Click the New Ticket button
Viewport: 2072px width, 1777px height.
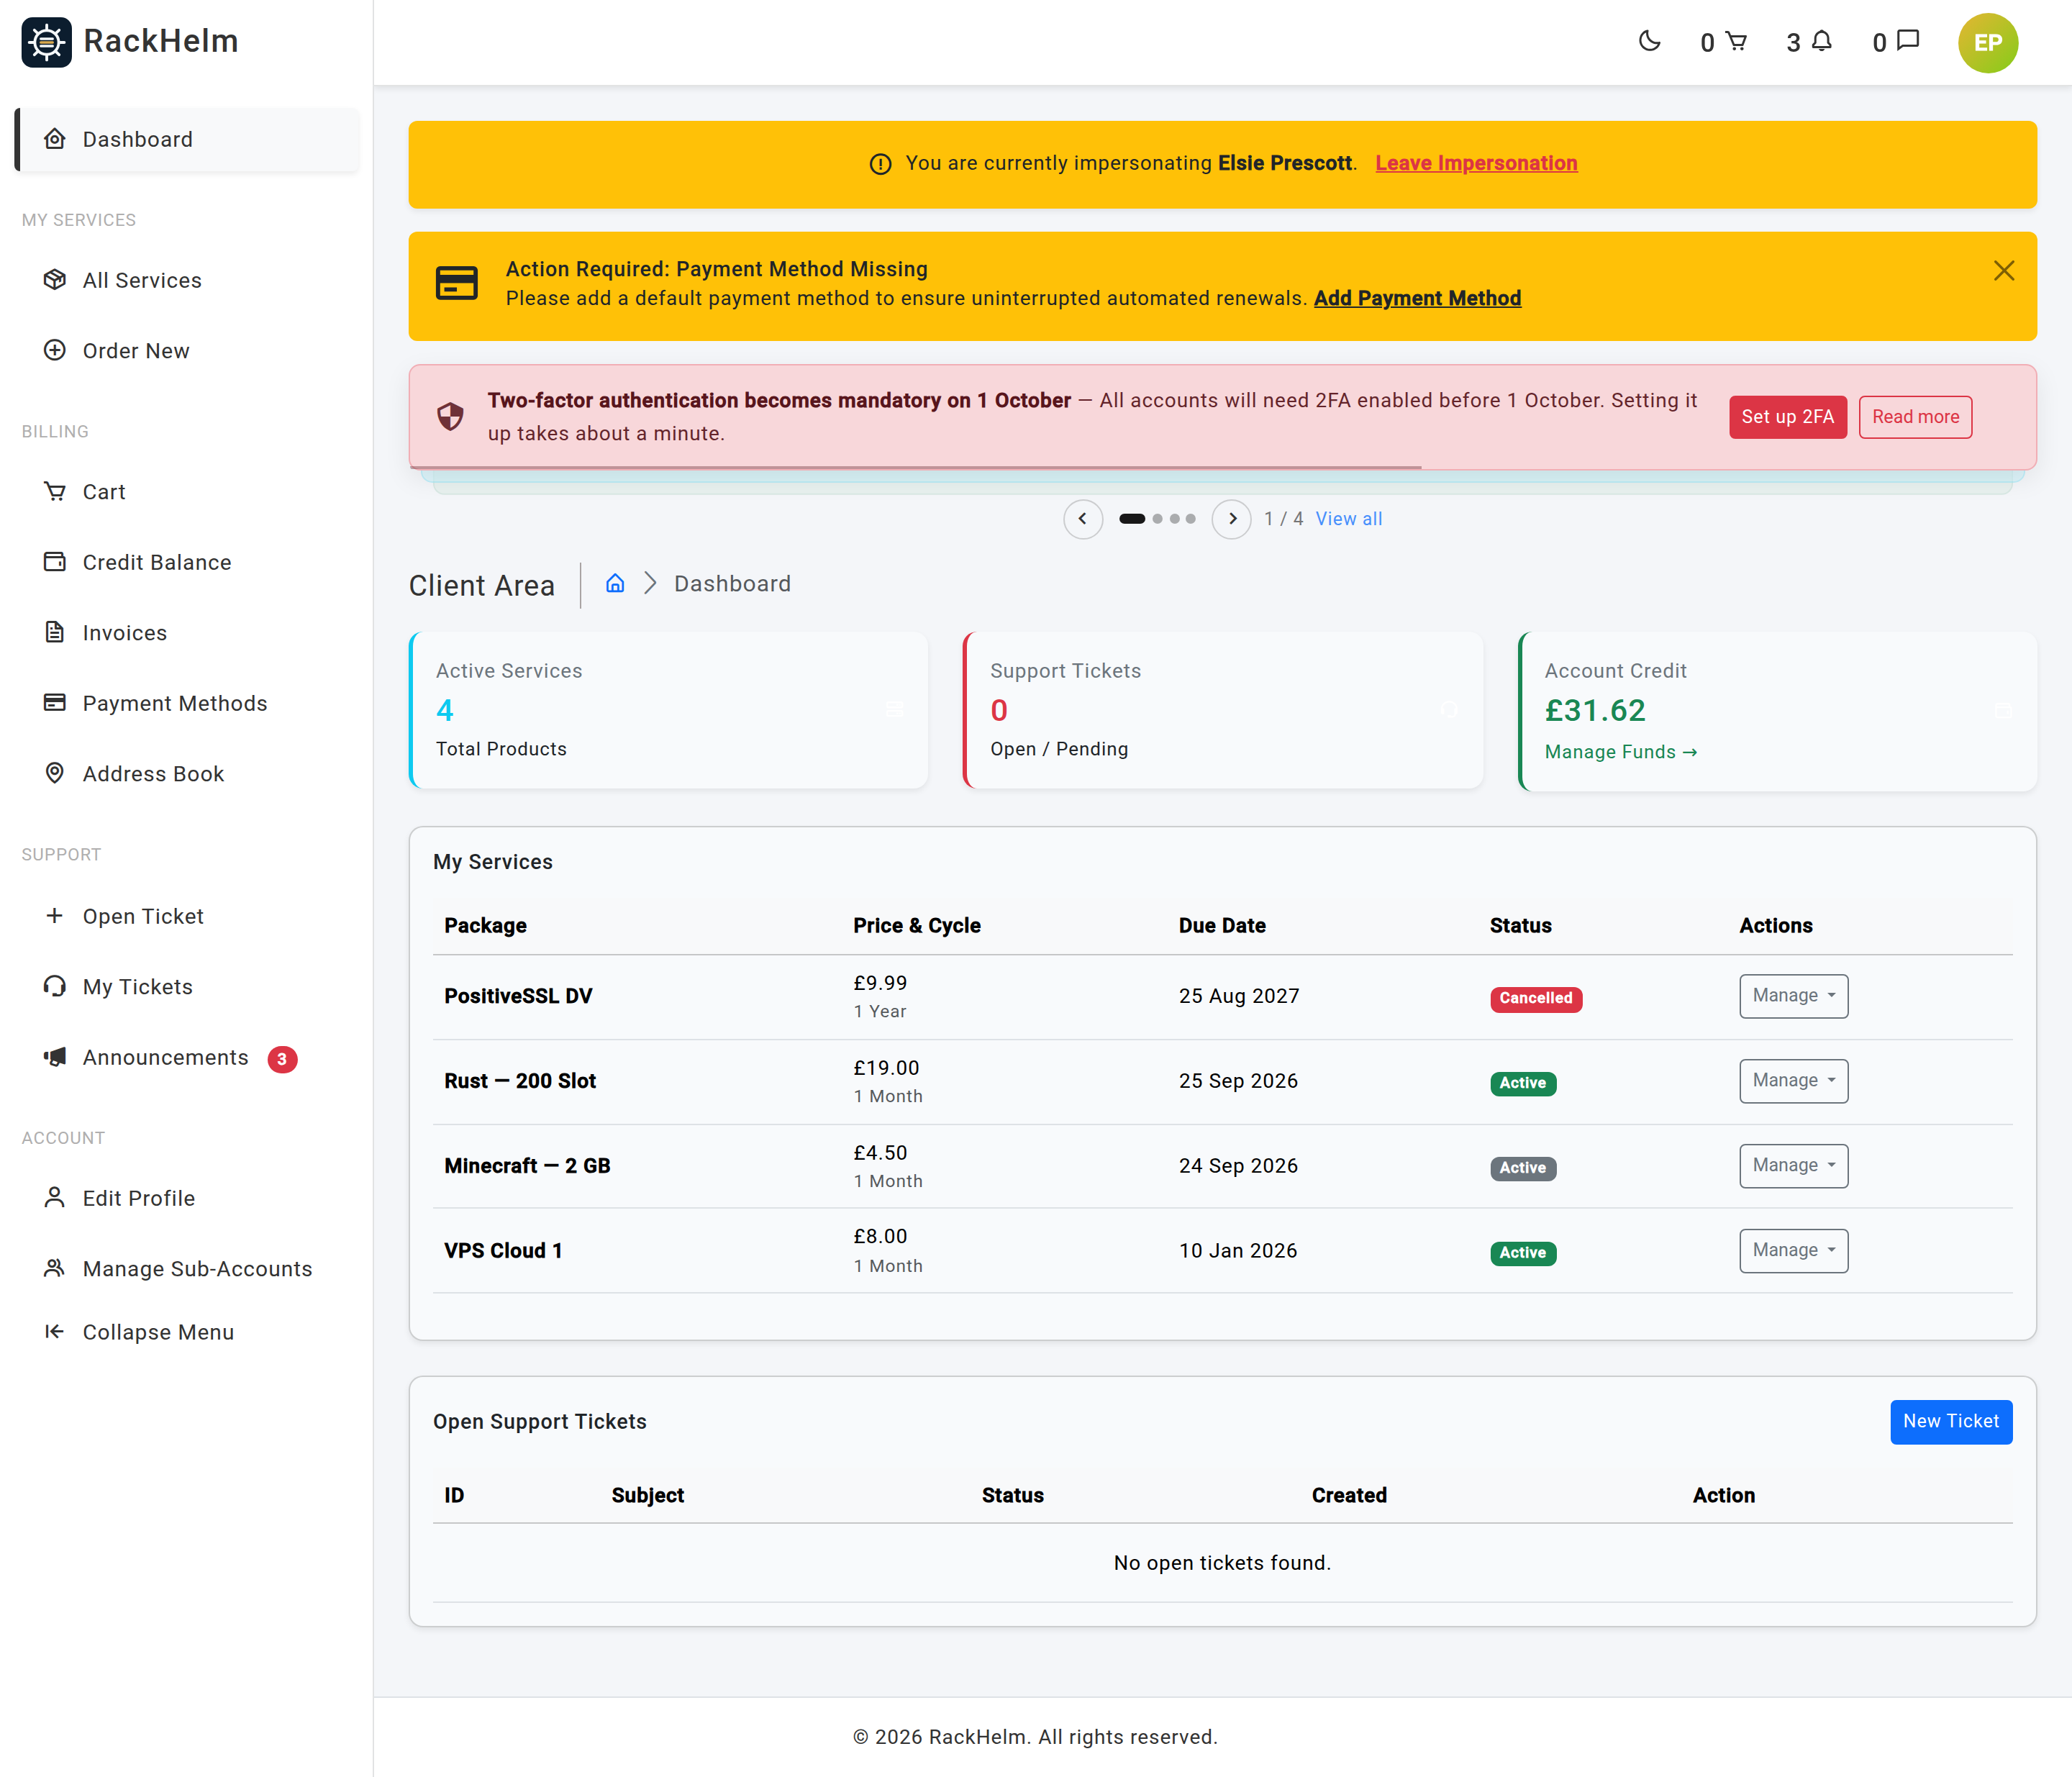point(1951,1422)
